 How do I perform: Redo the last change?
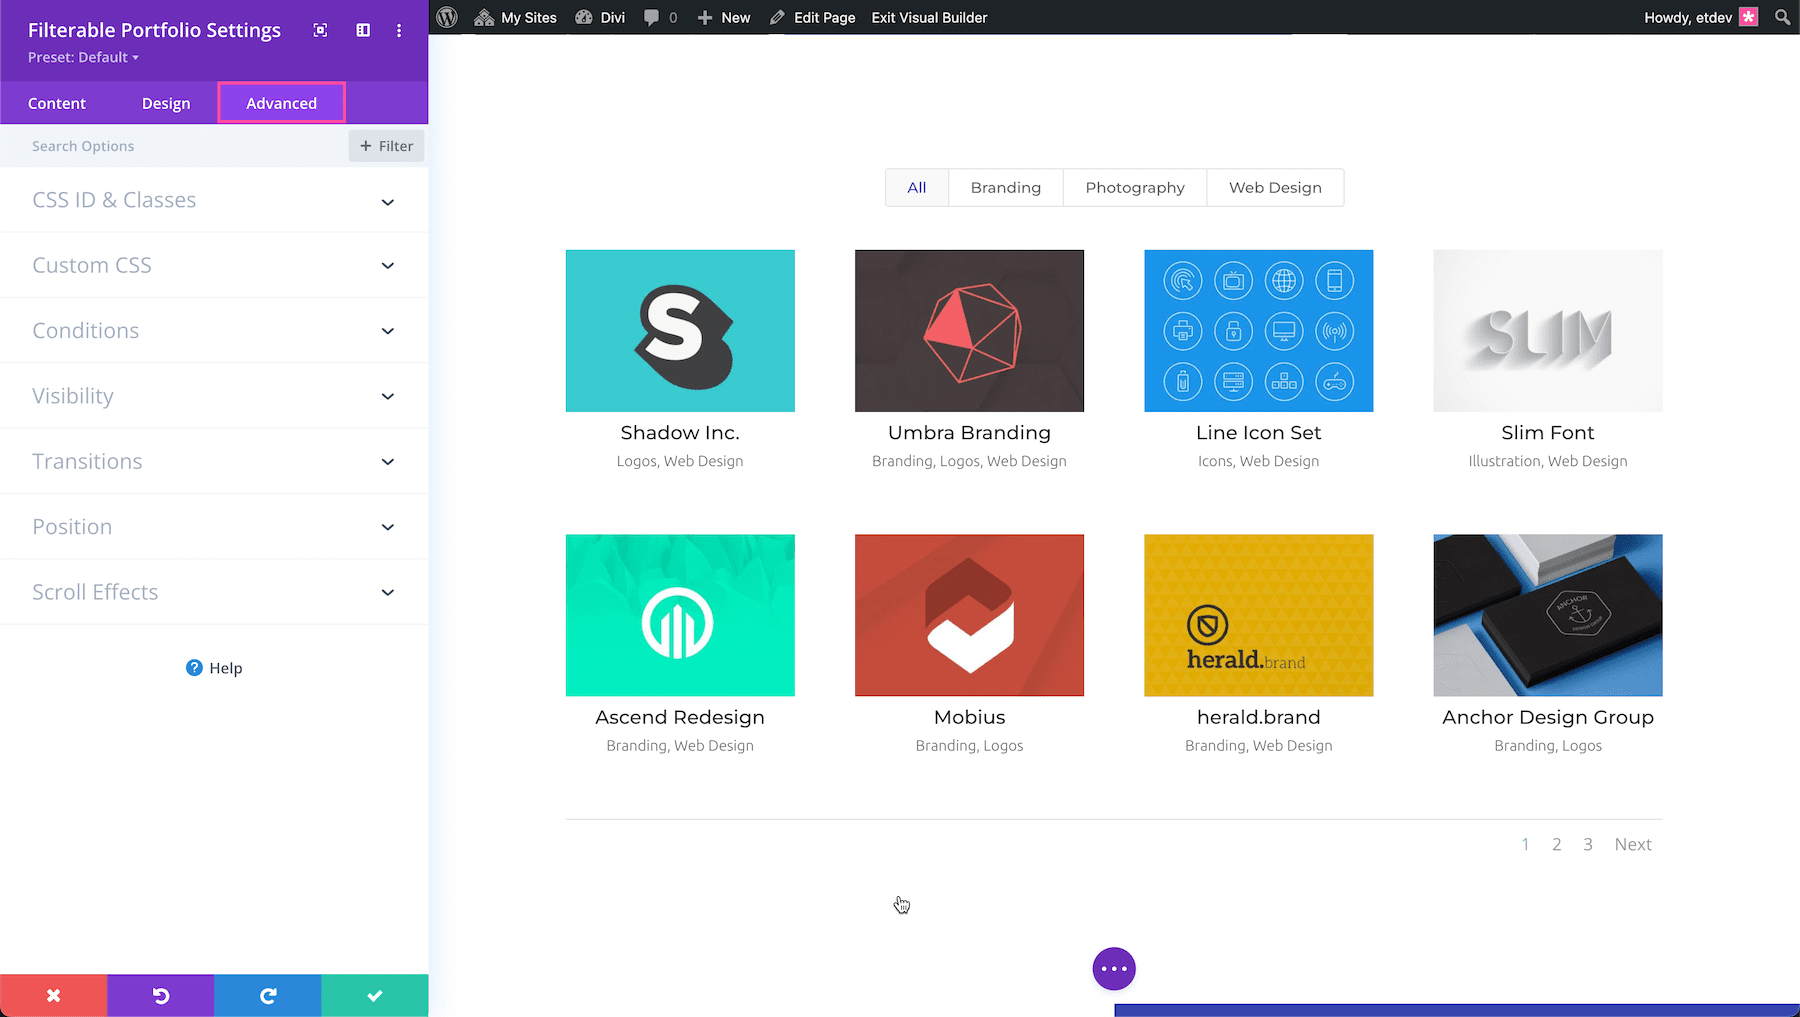point(267,995)
